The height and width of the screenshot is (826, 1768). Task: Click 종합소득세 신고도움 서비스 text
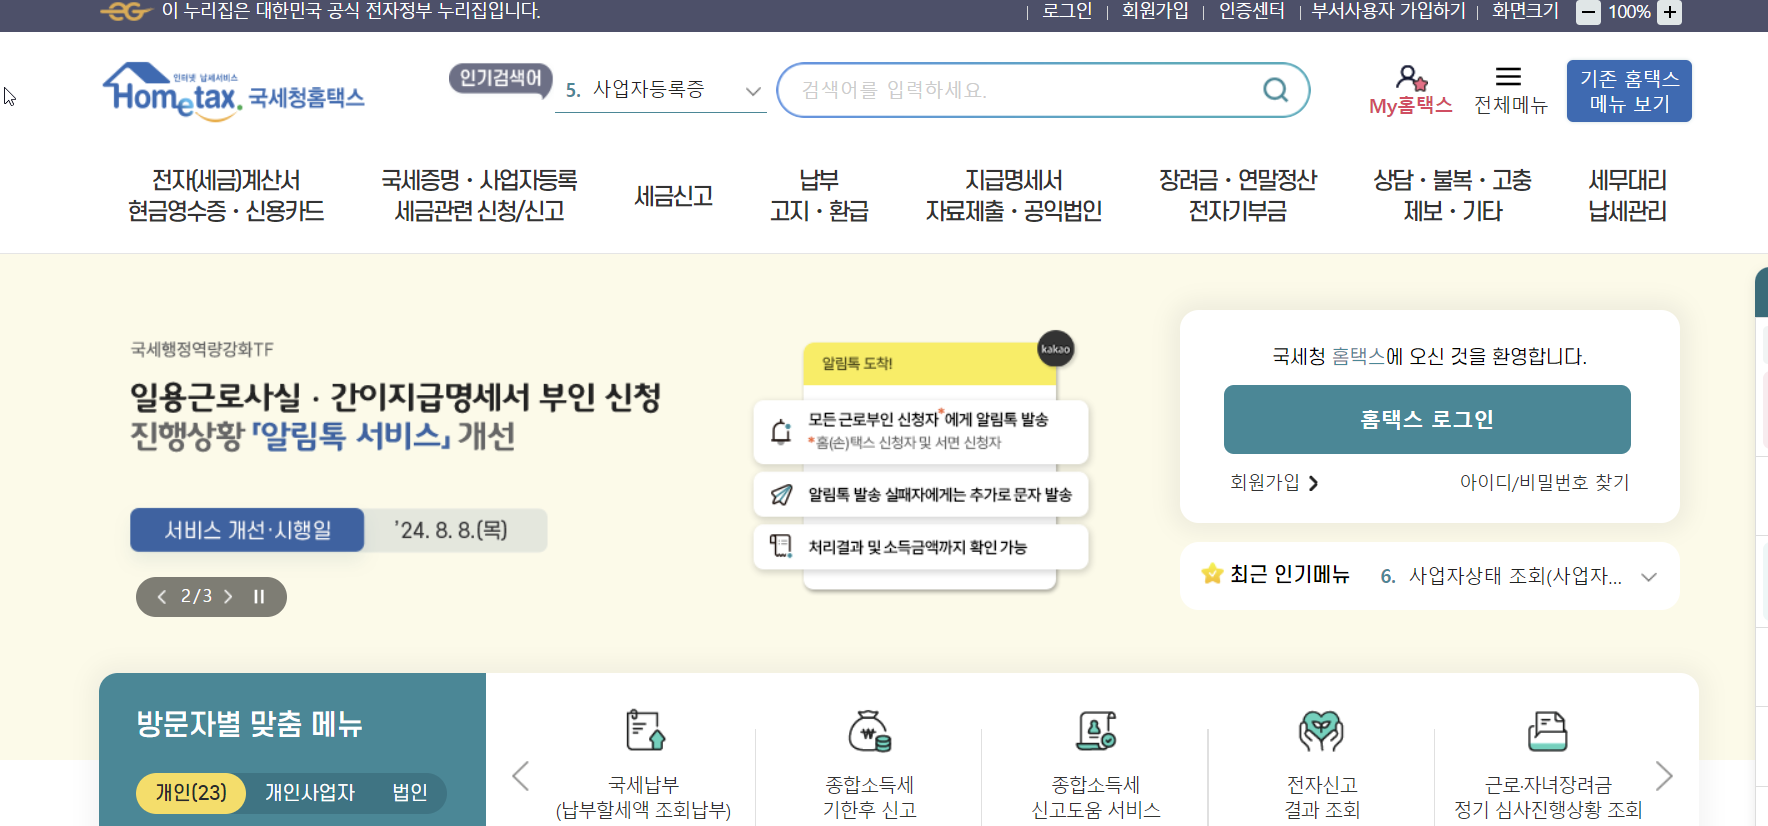point(1096,797)
